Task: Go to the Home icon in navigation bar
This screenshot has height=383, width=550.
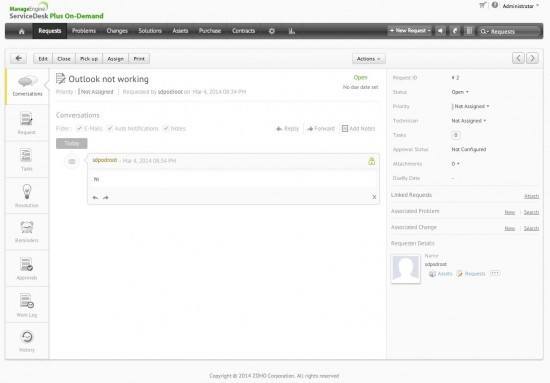Action: pos(21,31)
